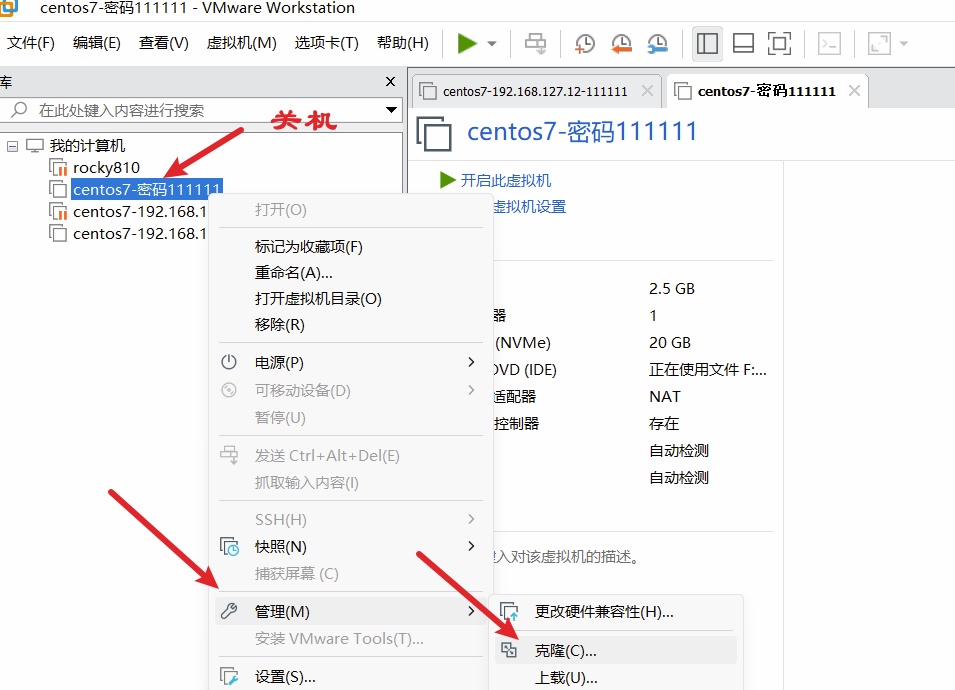Click the stretch guest display icon
The image size is (955, 690).
tap(879, 44)
